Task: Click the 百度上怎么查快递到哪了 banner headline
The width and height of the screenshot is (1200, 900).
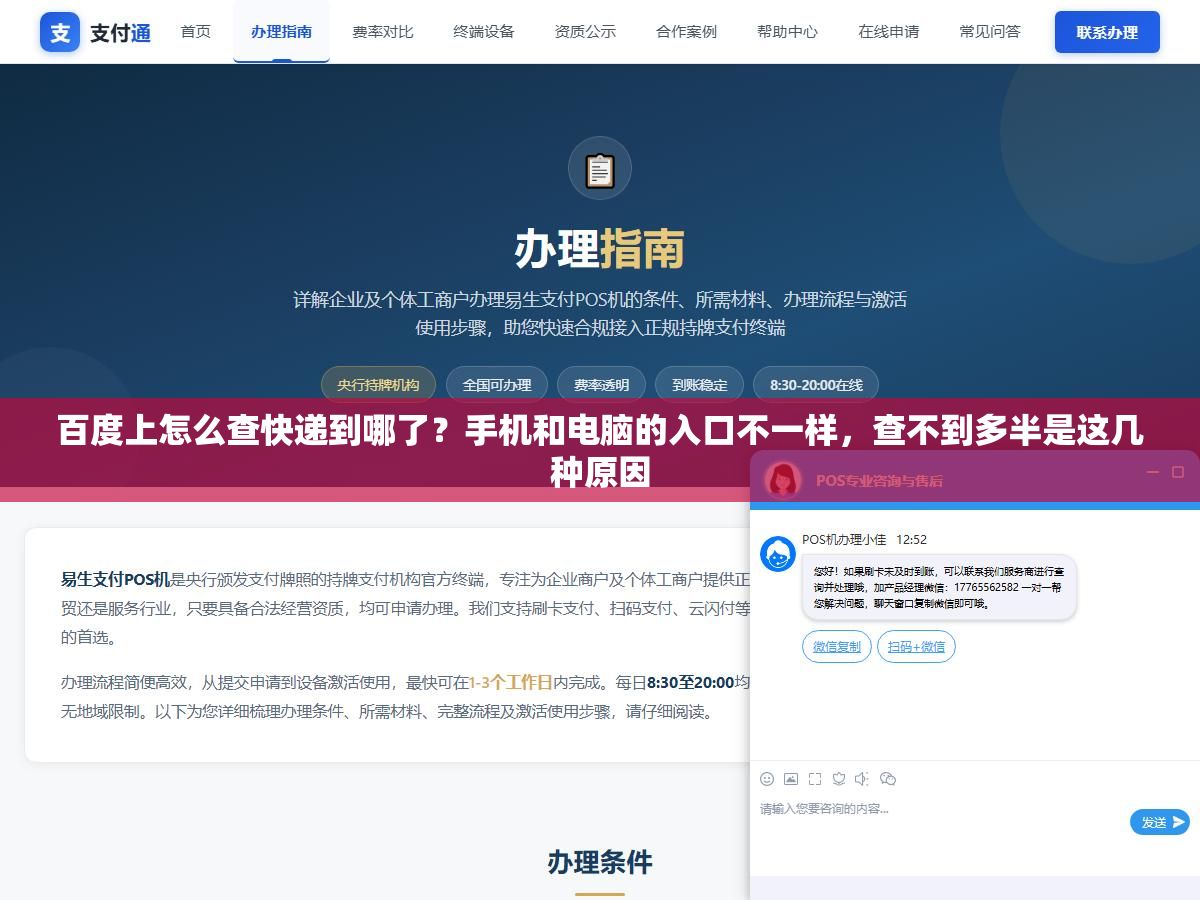Action: pos(600,450)
